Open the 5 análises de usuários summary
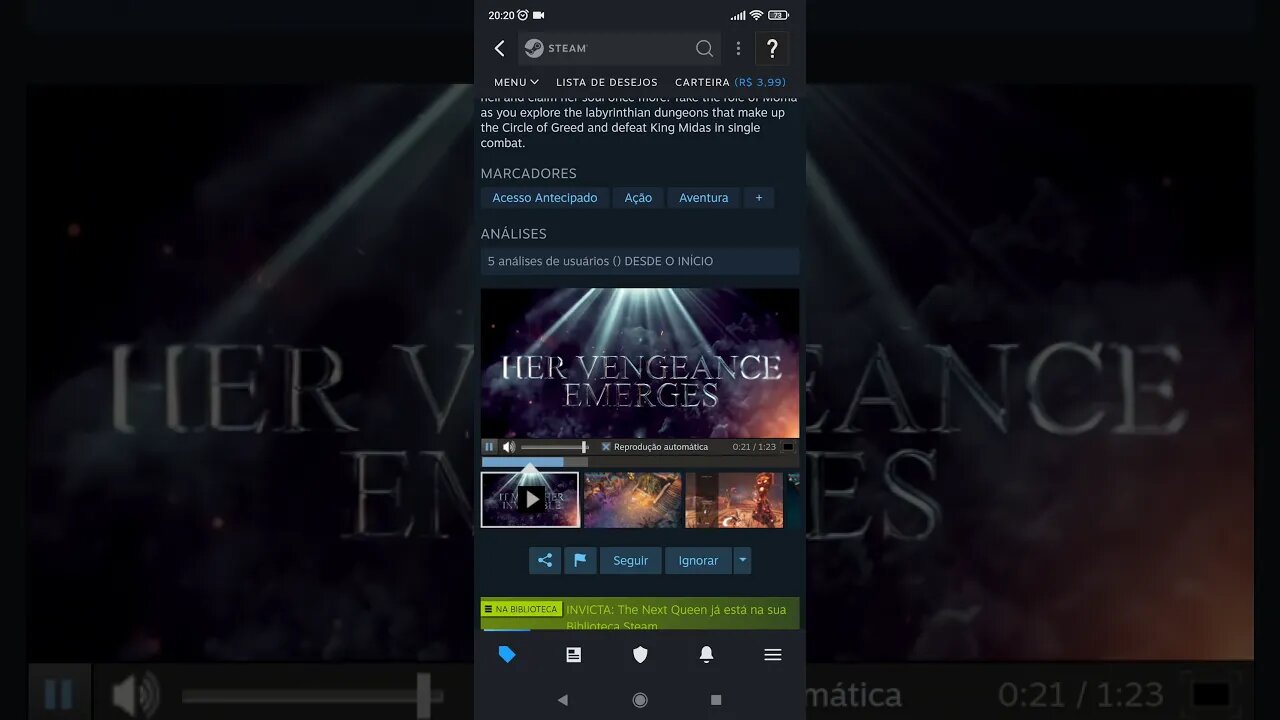Image resolution: width=1280 pixels, height=720 pixels. click(640, 261)
